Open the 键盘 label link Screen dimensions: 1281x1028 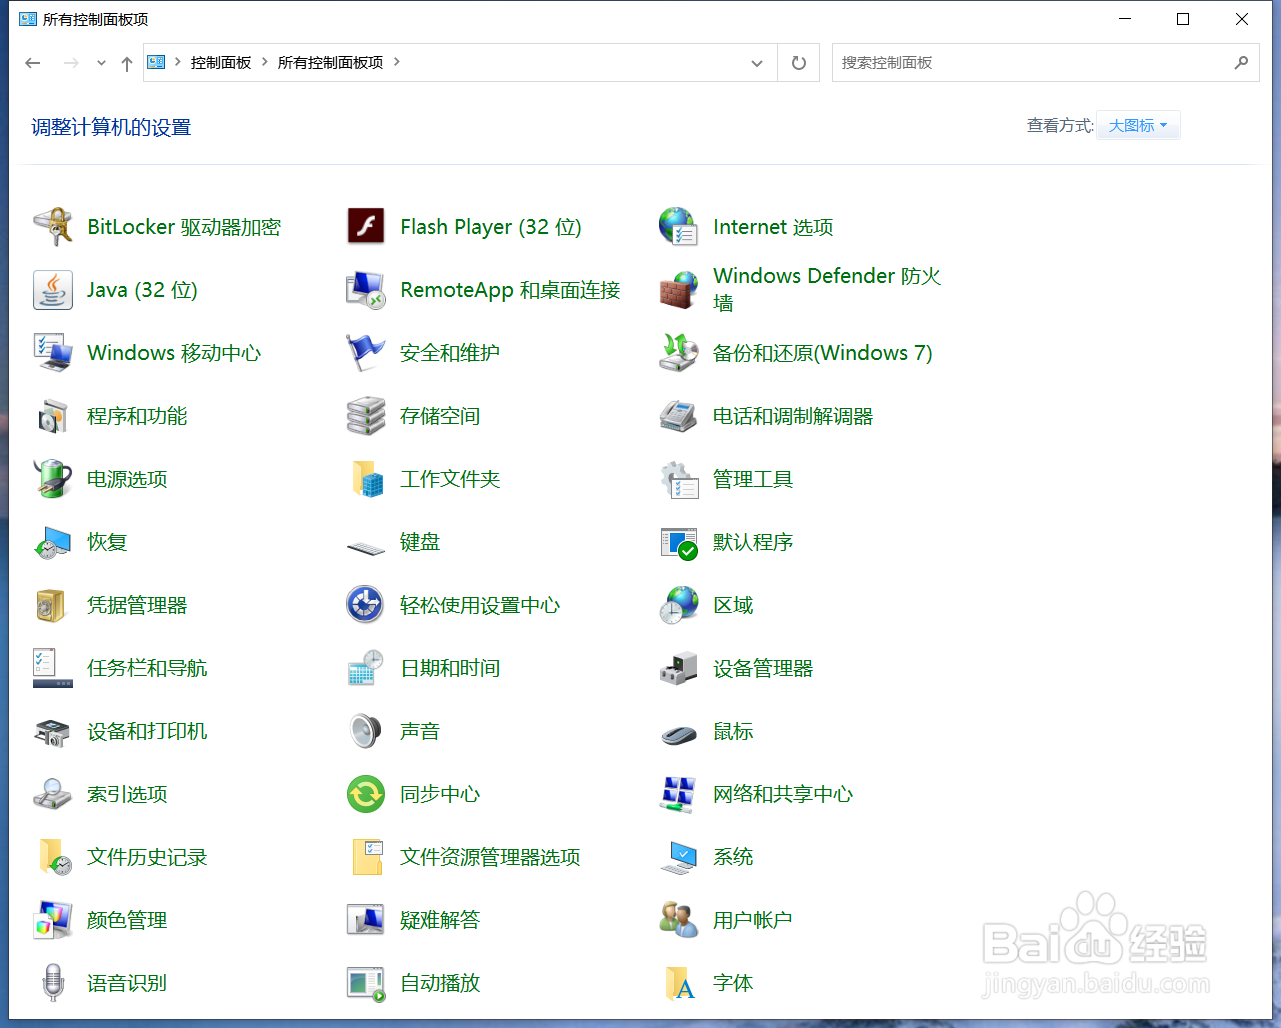pyautogui.click(x=420, y=542)
